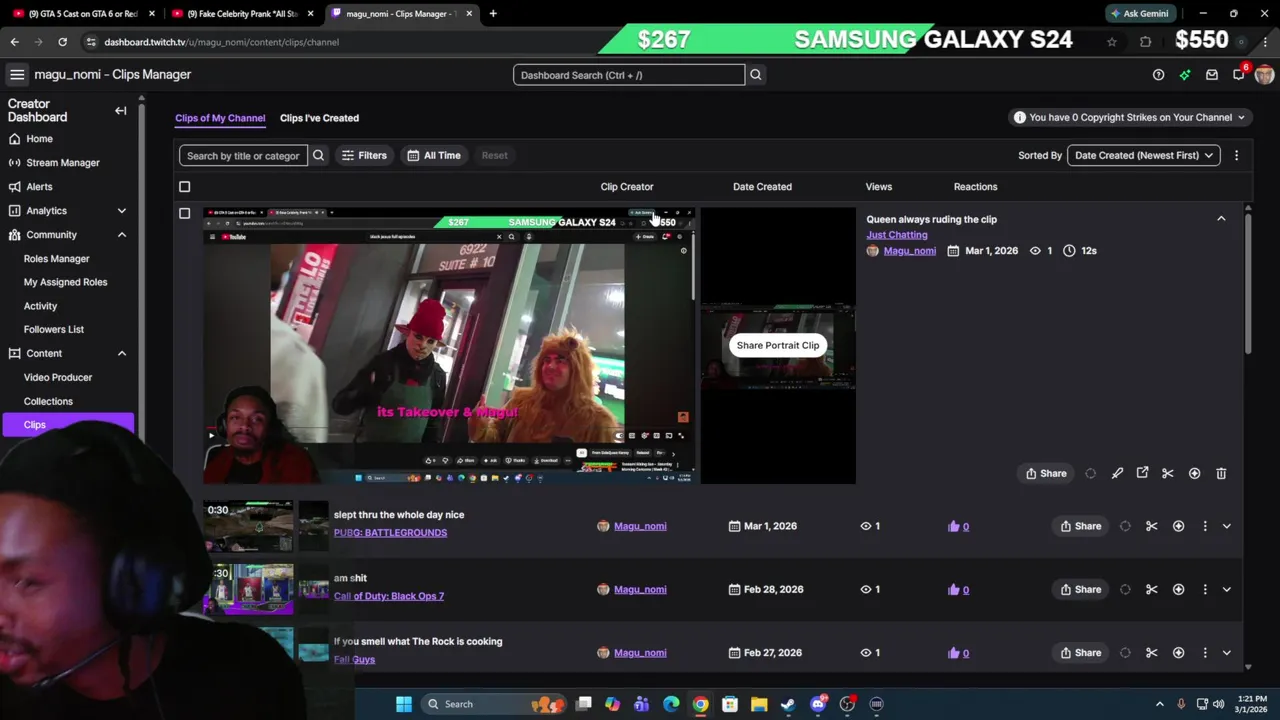The image size is (1280, 720).
Task: Open Call of Duty: Black Ops 7 link
Action: tap(389, 596)
